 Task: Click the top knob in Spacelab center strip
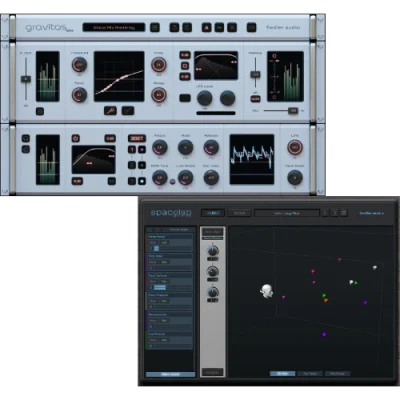coord(213,250)
